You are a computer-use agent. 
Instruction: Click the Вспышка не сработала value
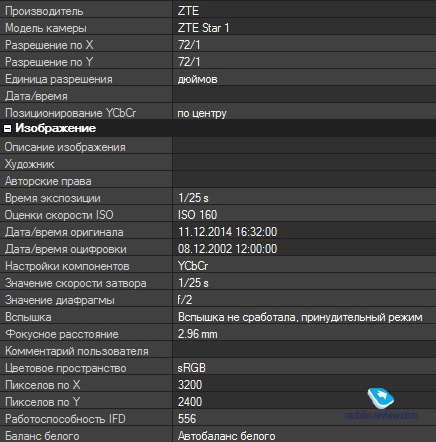point(300,317)
